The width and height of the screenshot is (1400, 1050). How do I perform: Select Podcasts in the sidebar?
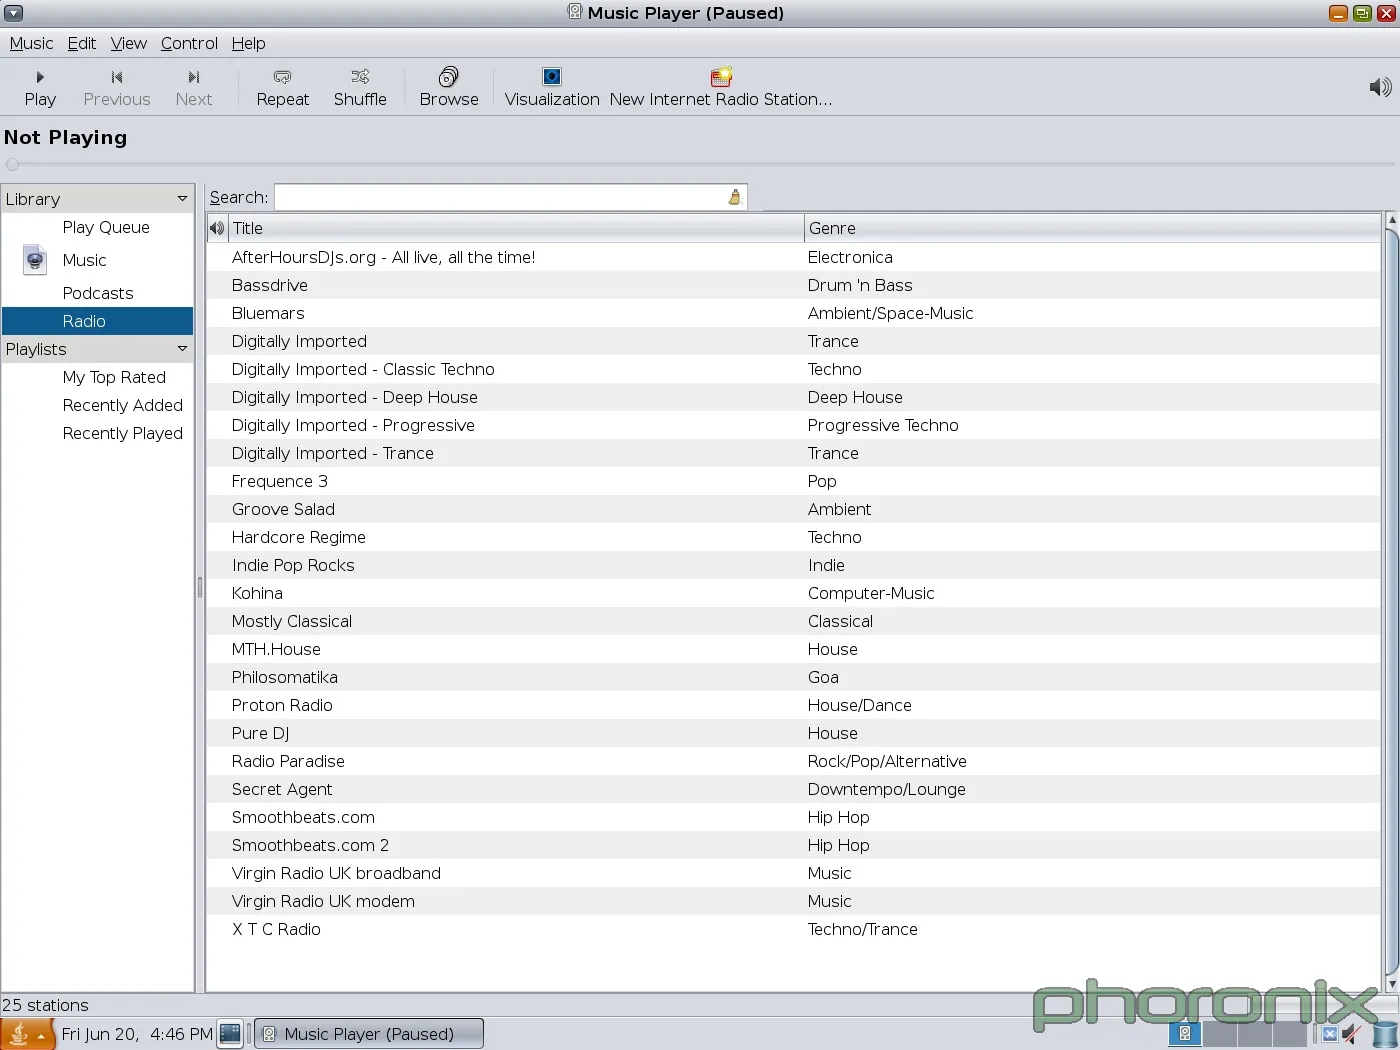[x=97, y=293]
